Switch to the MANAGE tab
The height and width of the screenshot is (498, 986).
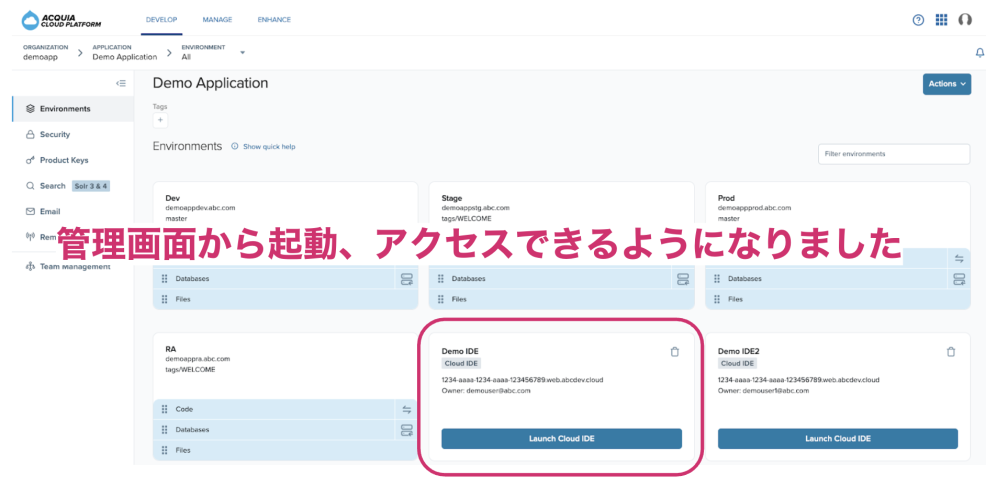(x=218, y=20)
